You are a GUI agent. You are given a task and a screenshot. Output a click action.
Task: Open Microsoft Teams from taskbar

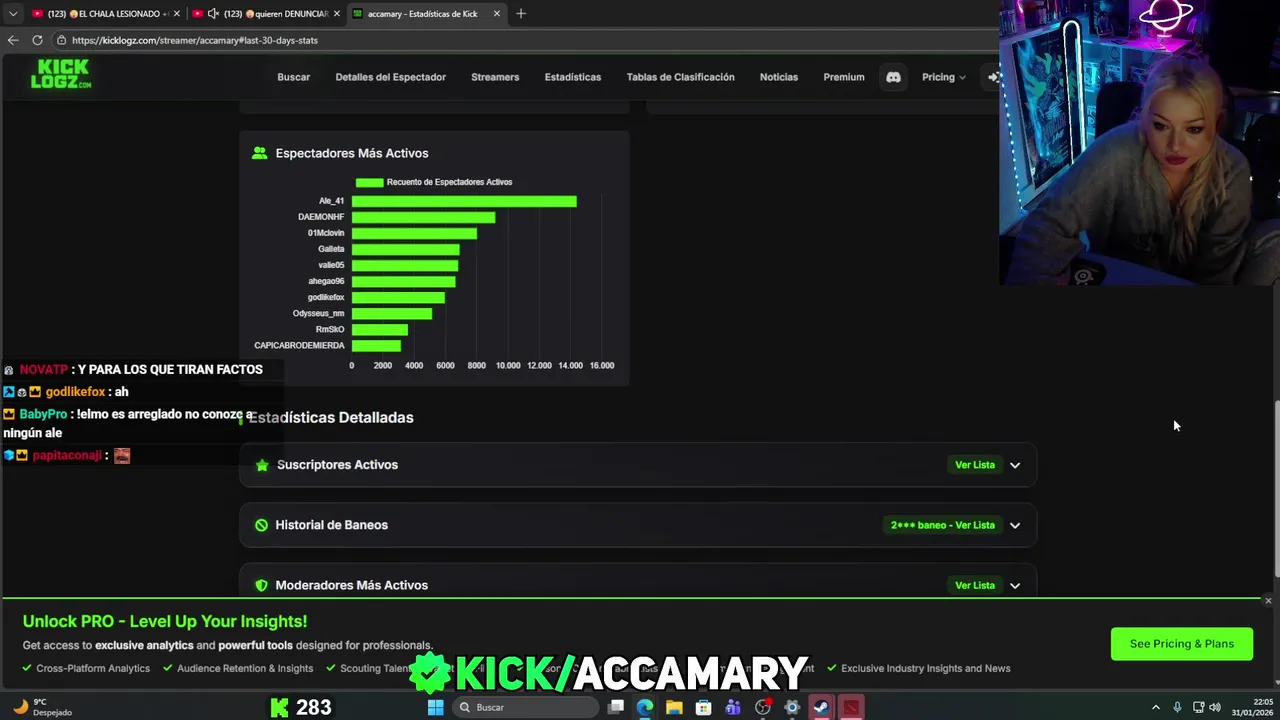coord(733,707)
